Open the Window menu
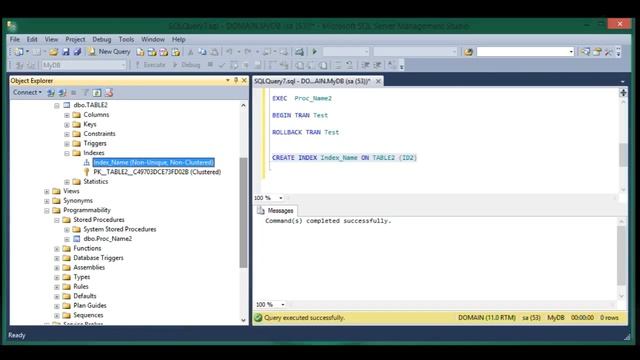Viewport: 640px width, 360px height. click(153, 40)
